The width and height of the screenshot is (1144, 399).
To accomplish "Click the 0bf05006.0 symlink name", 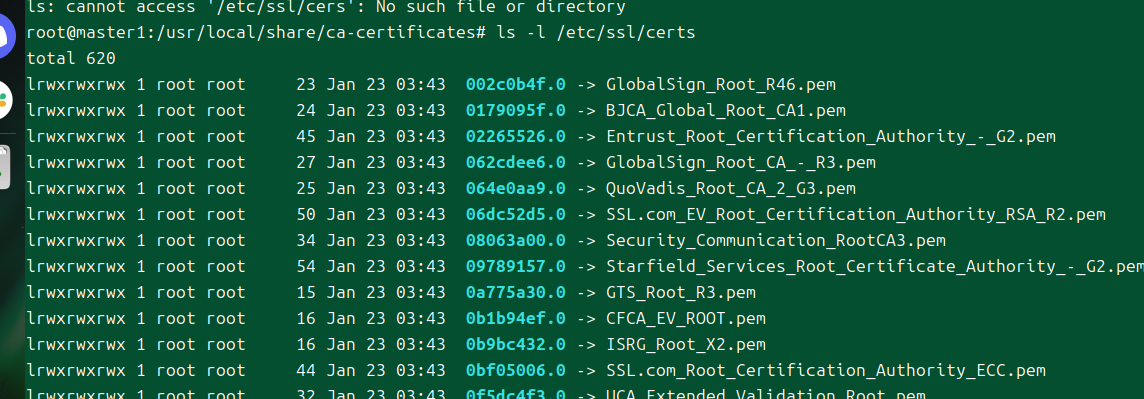I will [515, 371].
